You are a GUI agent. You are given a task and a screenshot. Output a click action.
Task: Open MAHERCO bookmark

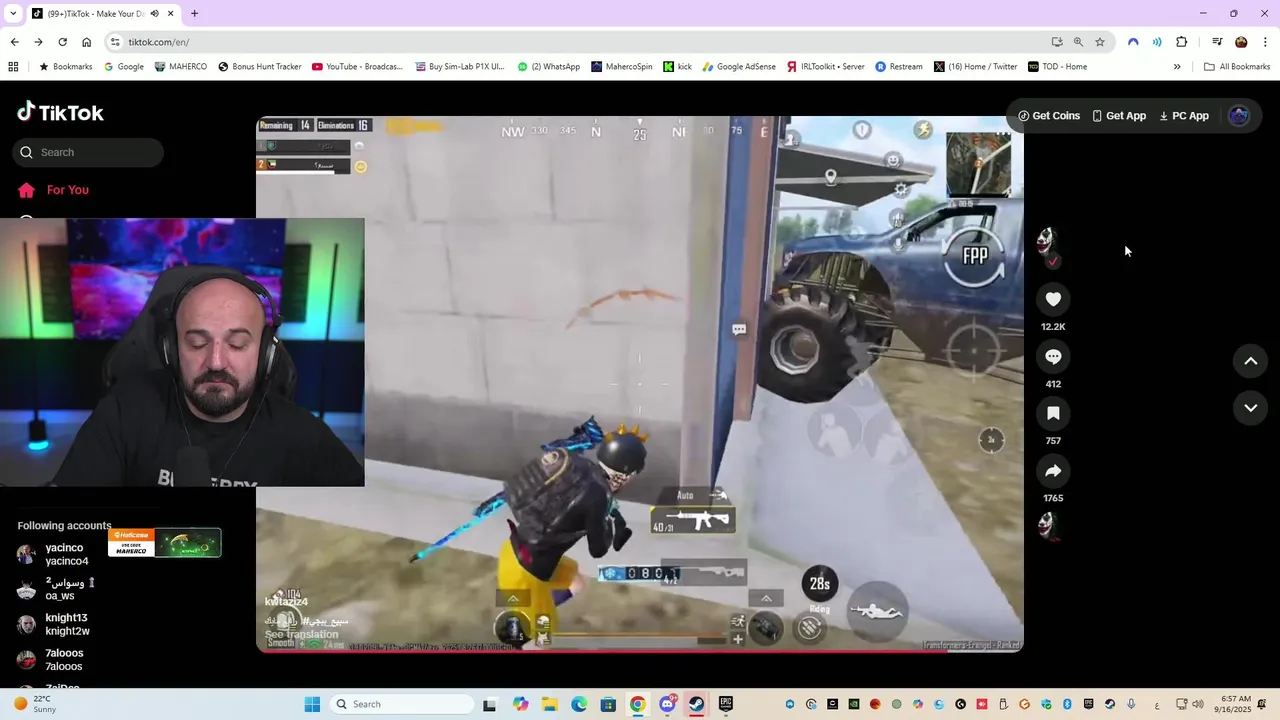(181, 67)
